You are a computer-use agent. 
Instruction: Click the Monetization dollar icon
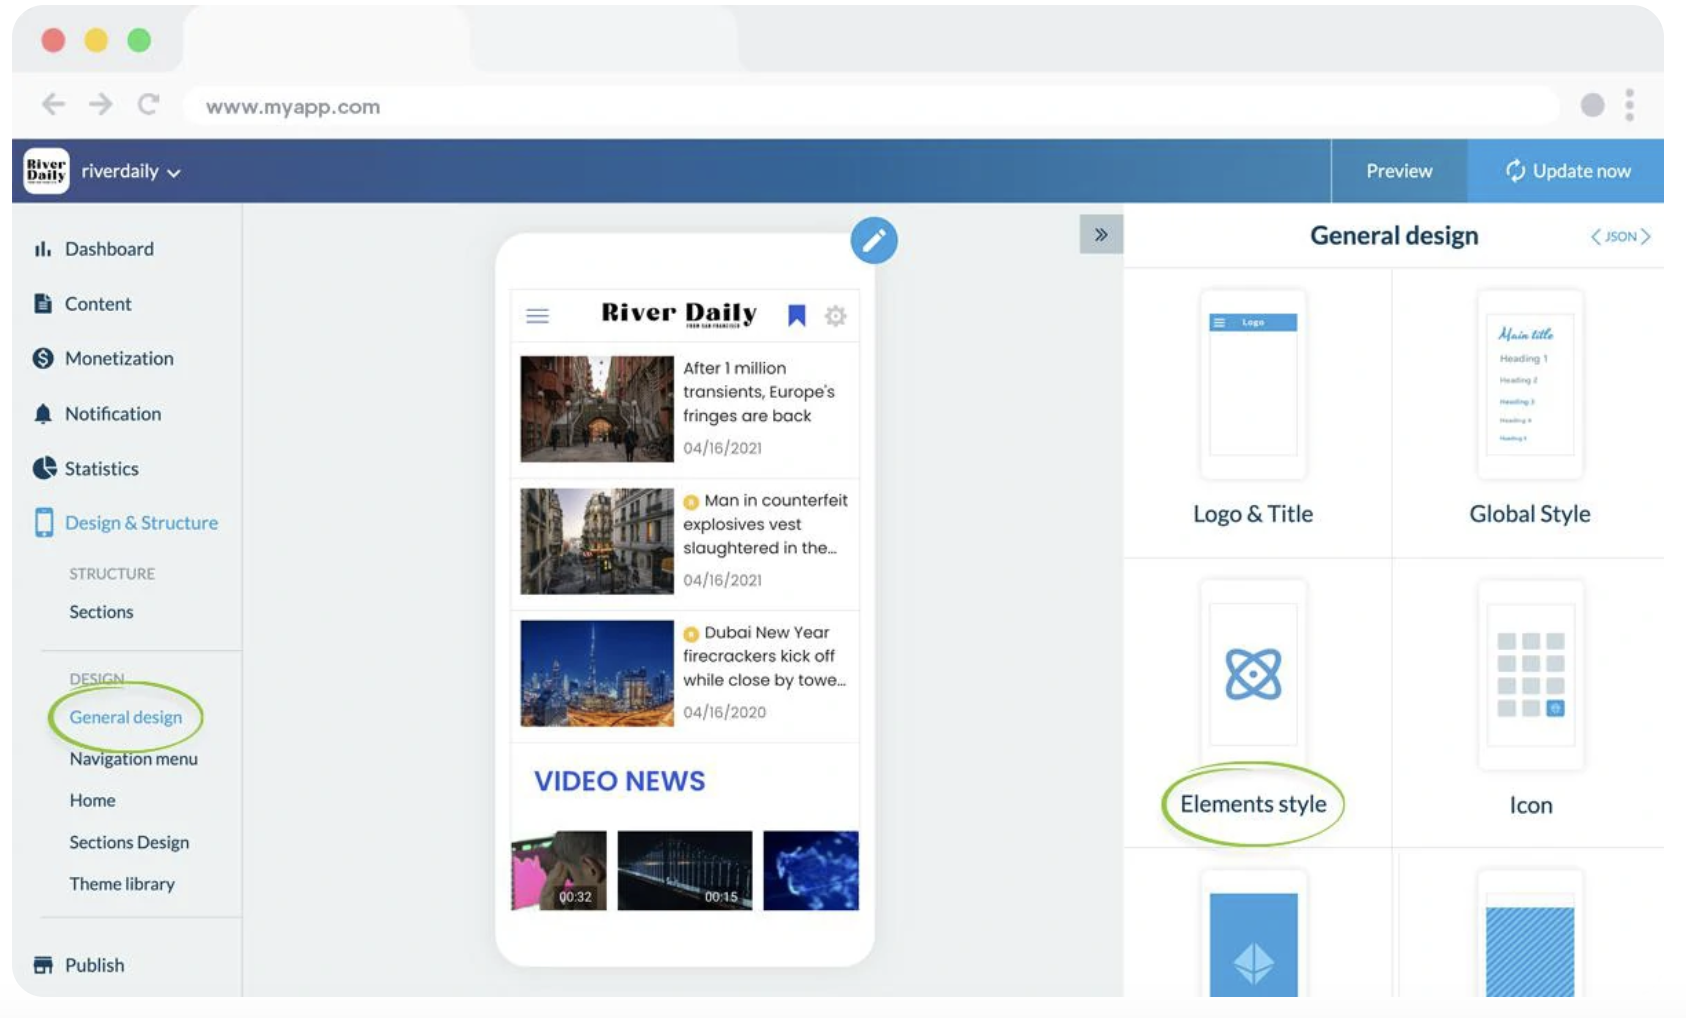tap(43, 358)
